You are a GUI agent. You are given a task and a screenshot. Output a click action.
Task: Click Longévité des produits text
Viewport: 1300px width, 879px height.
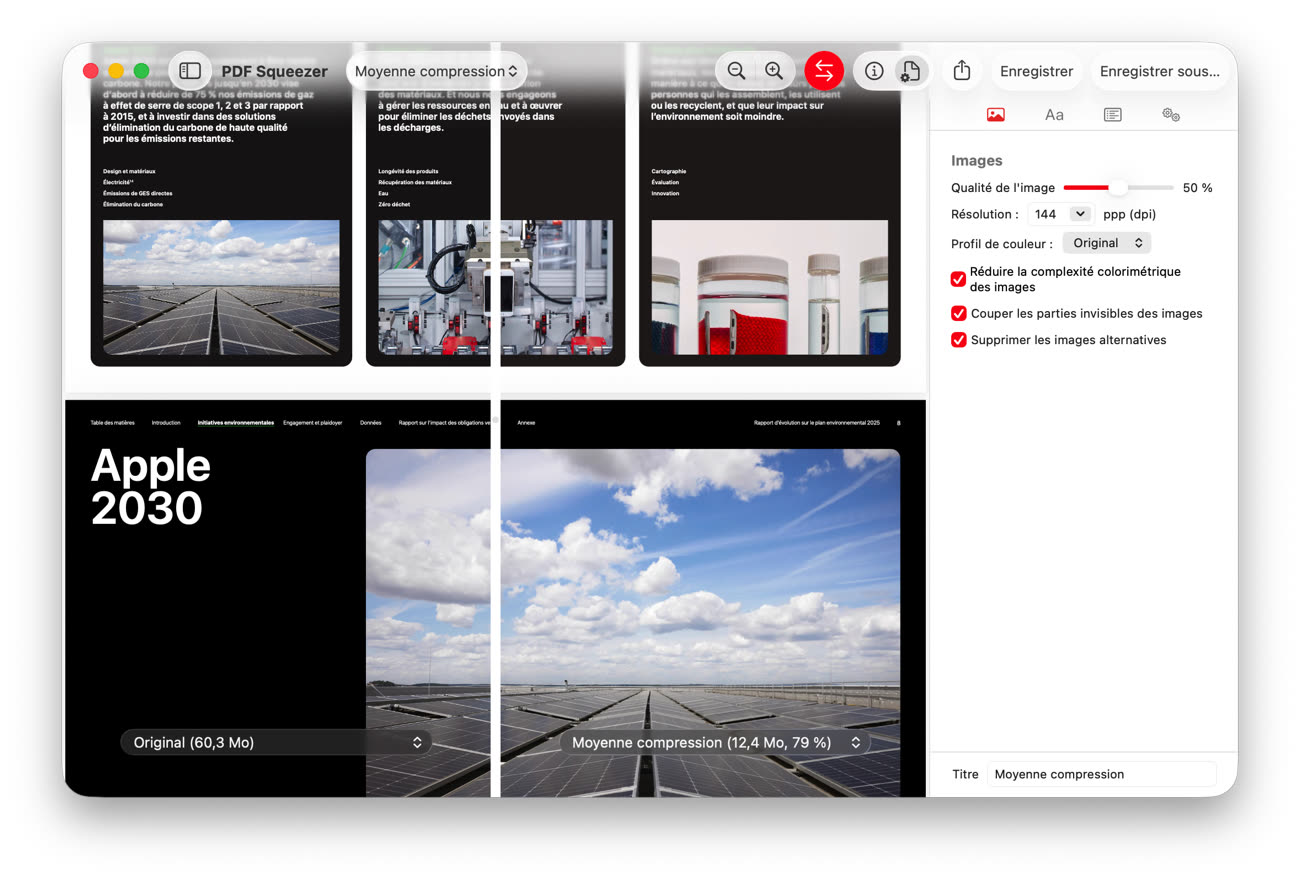(x=408, y=172)
